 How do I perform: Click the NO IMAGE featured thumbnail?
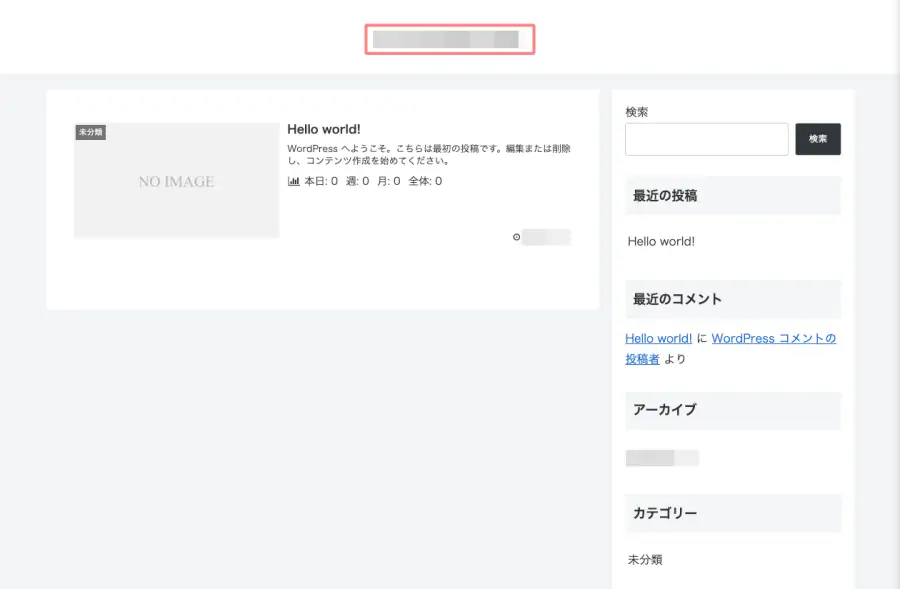click(x=176, y=181)
